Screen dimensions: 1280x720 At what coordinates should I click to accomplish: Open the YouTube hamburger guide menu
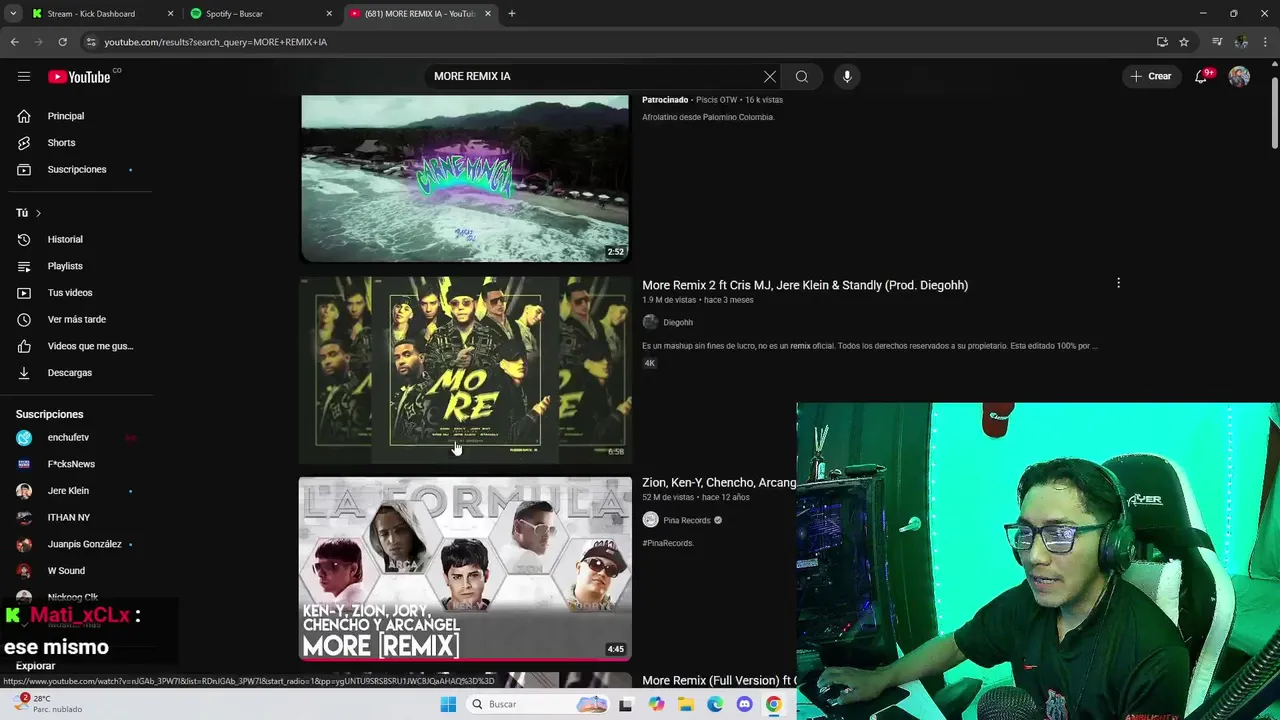click(24, 76)
